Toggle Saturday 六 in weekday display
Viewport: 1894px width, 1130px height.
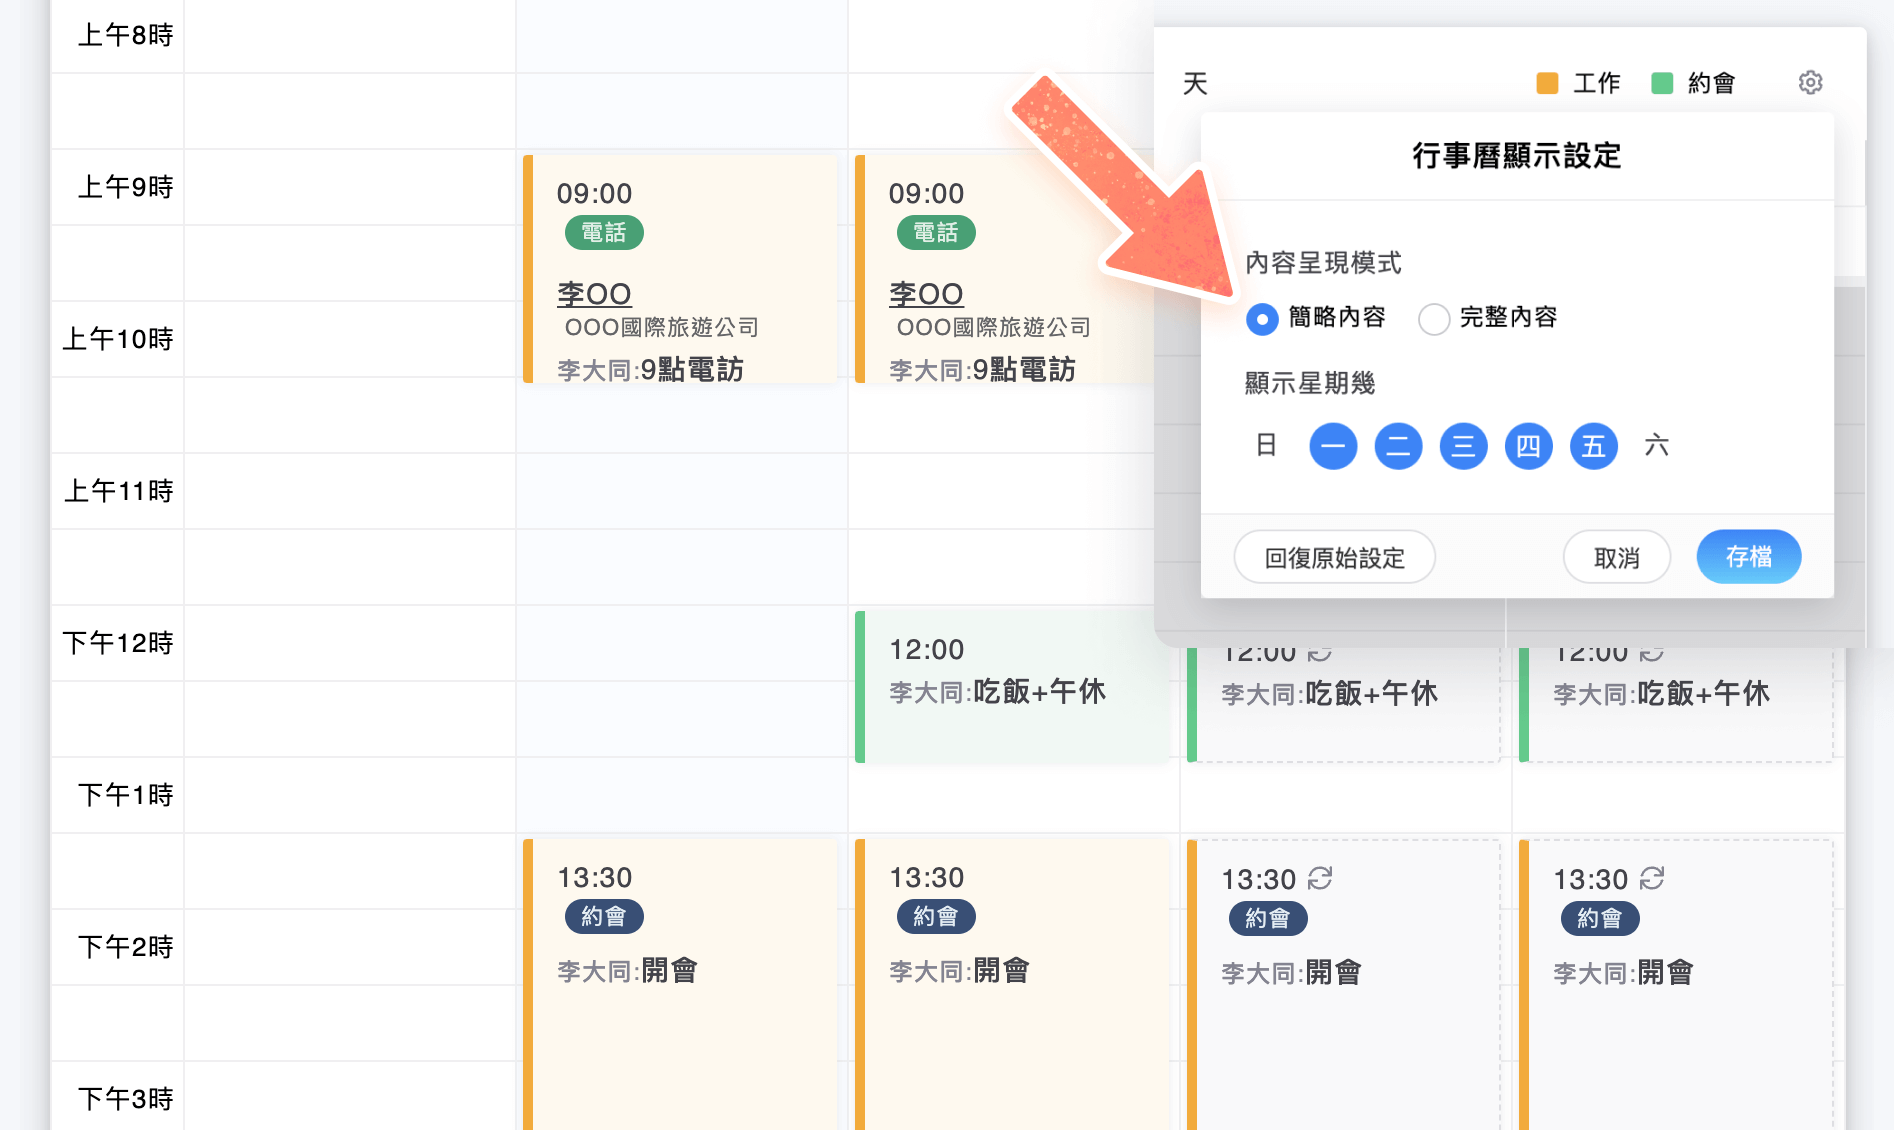point(1657,445)
